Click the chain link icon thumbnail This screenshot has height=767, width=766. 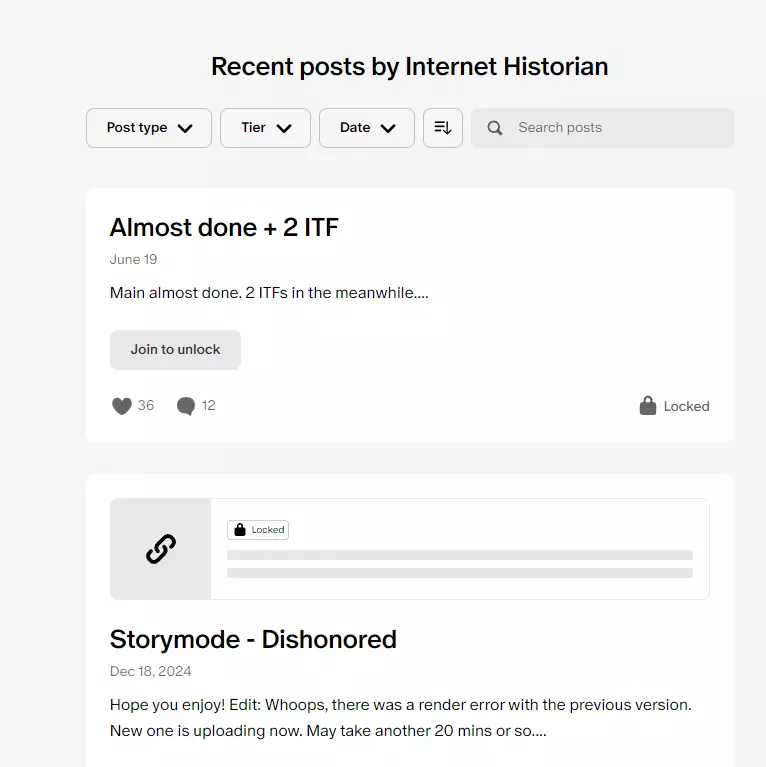pos(160,549)
